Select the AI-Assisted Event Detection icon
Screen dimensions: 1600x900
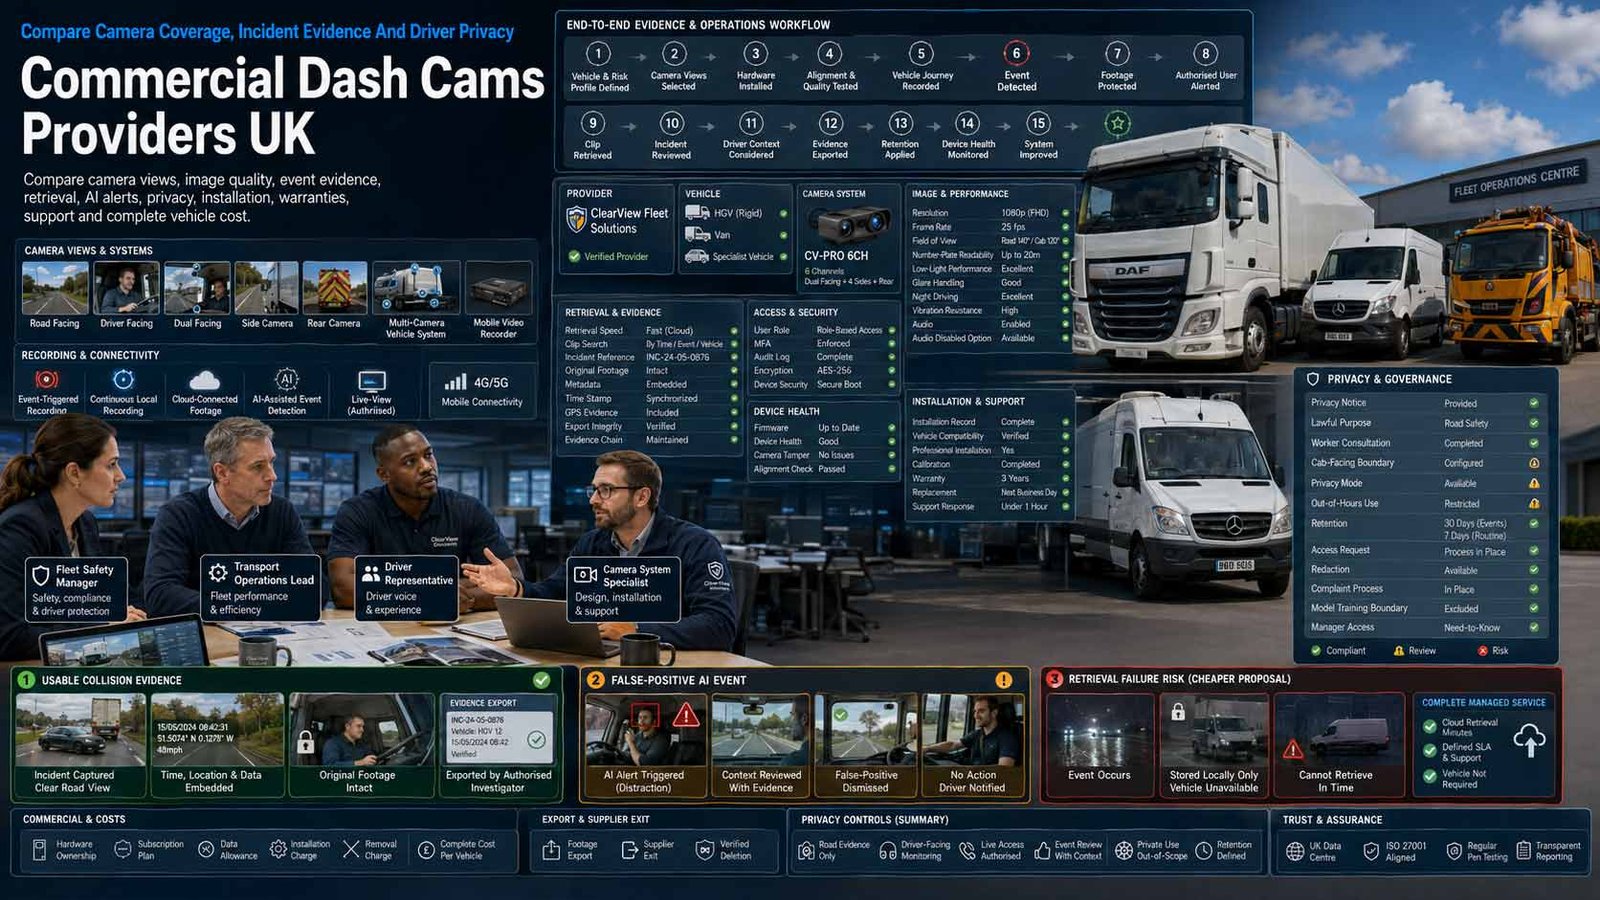pos(287,380)
